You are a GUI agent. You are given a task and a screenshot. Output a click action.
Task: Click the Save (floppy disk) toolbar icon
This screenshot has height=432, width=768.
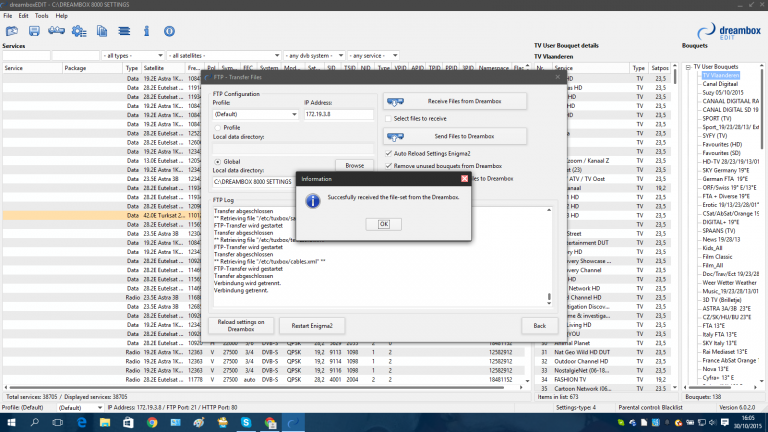pyautogui.click(x=34, y=31)
